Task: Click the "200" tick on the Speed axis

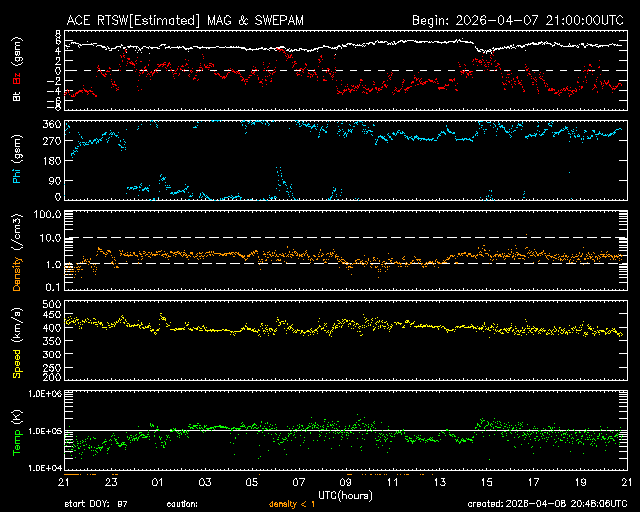Action: pos(52,377)
